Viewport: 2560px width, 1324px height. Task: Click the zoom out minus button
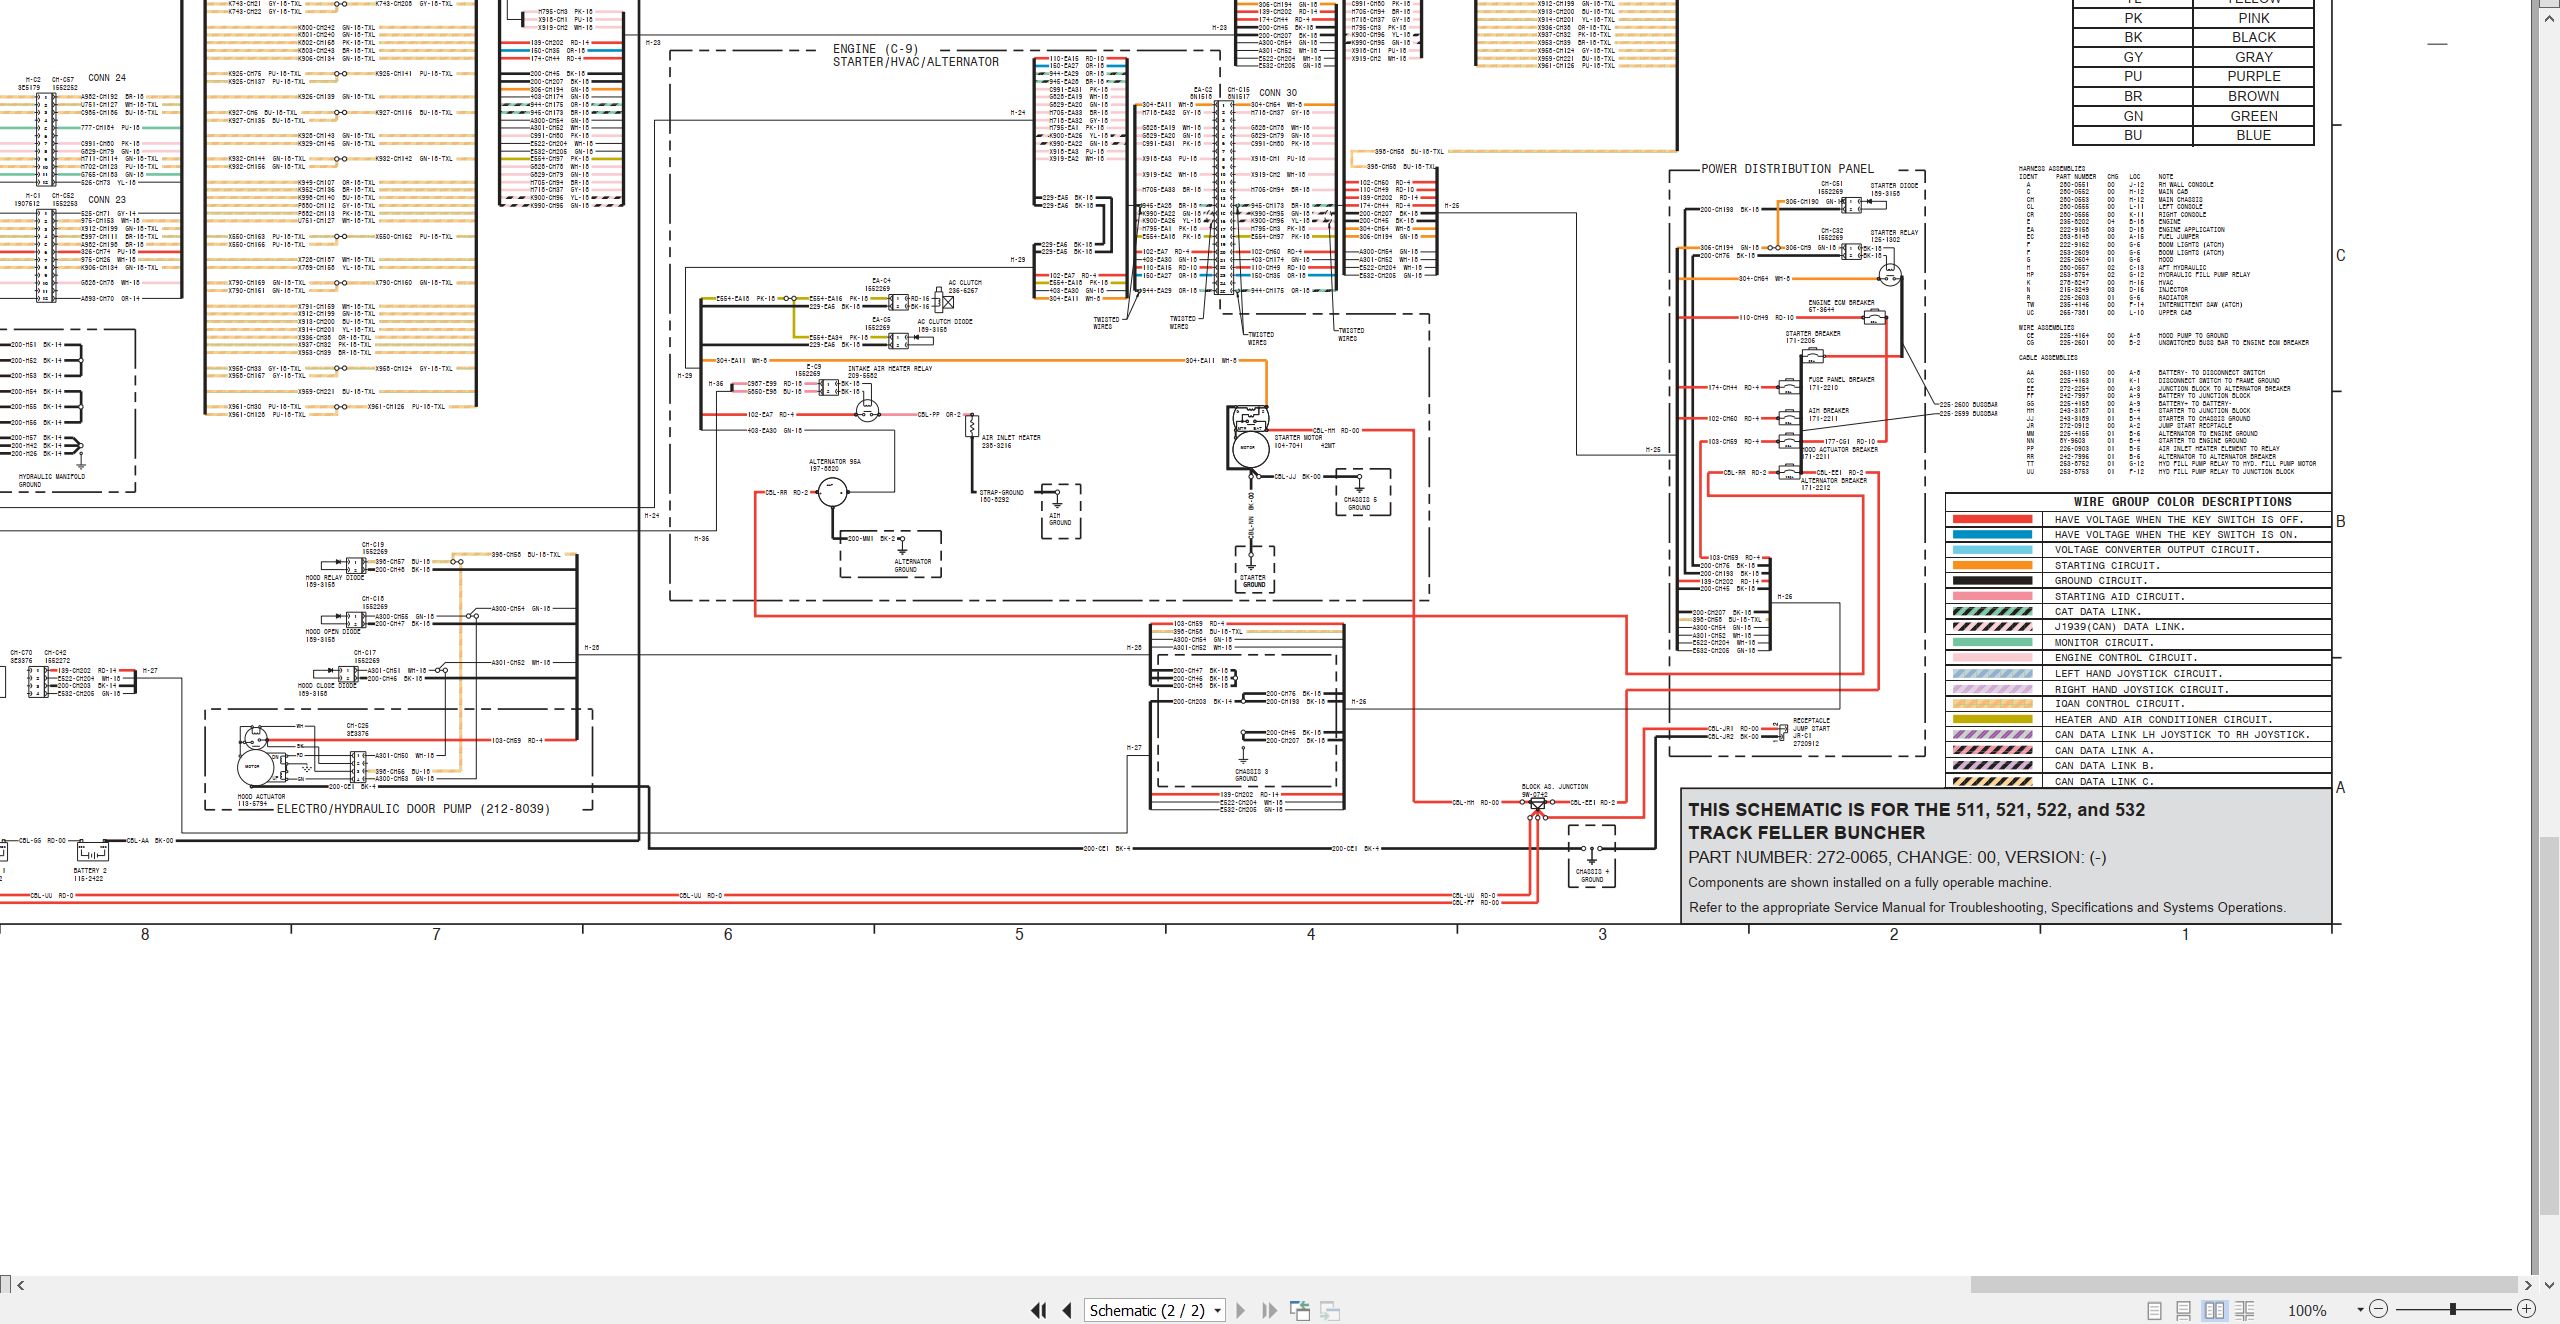coord(2379,1309)
